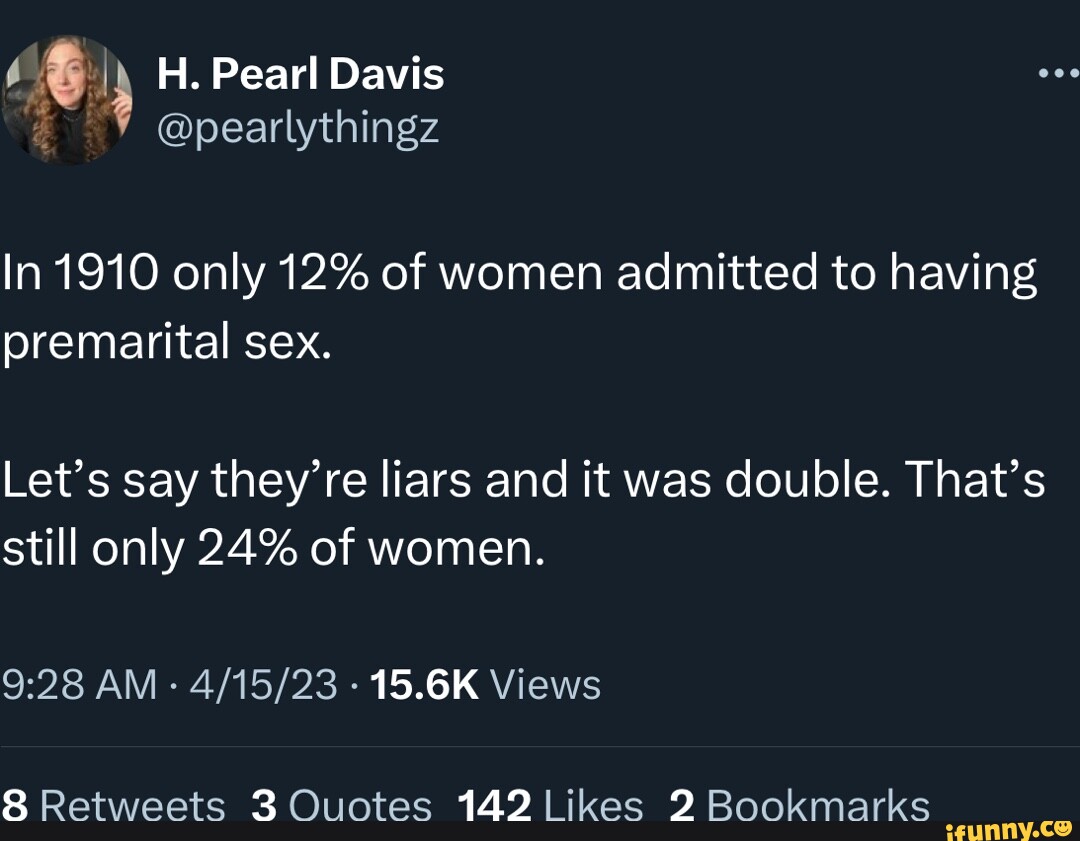This screenshot has width=1080, height=841.
Task: Click H. Pearl Davis's profile picture
Action: (x=70, y=97)
